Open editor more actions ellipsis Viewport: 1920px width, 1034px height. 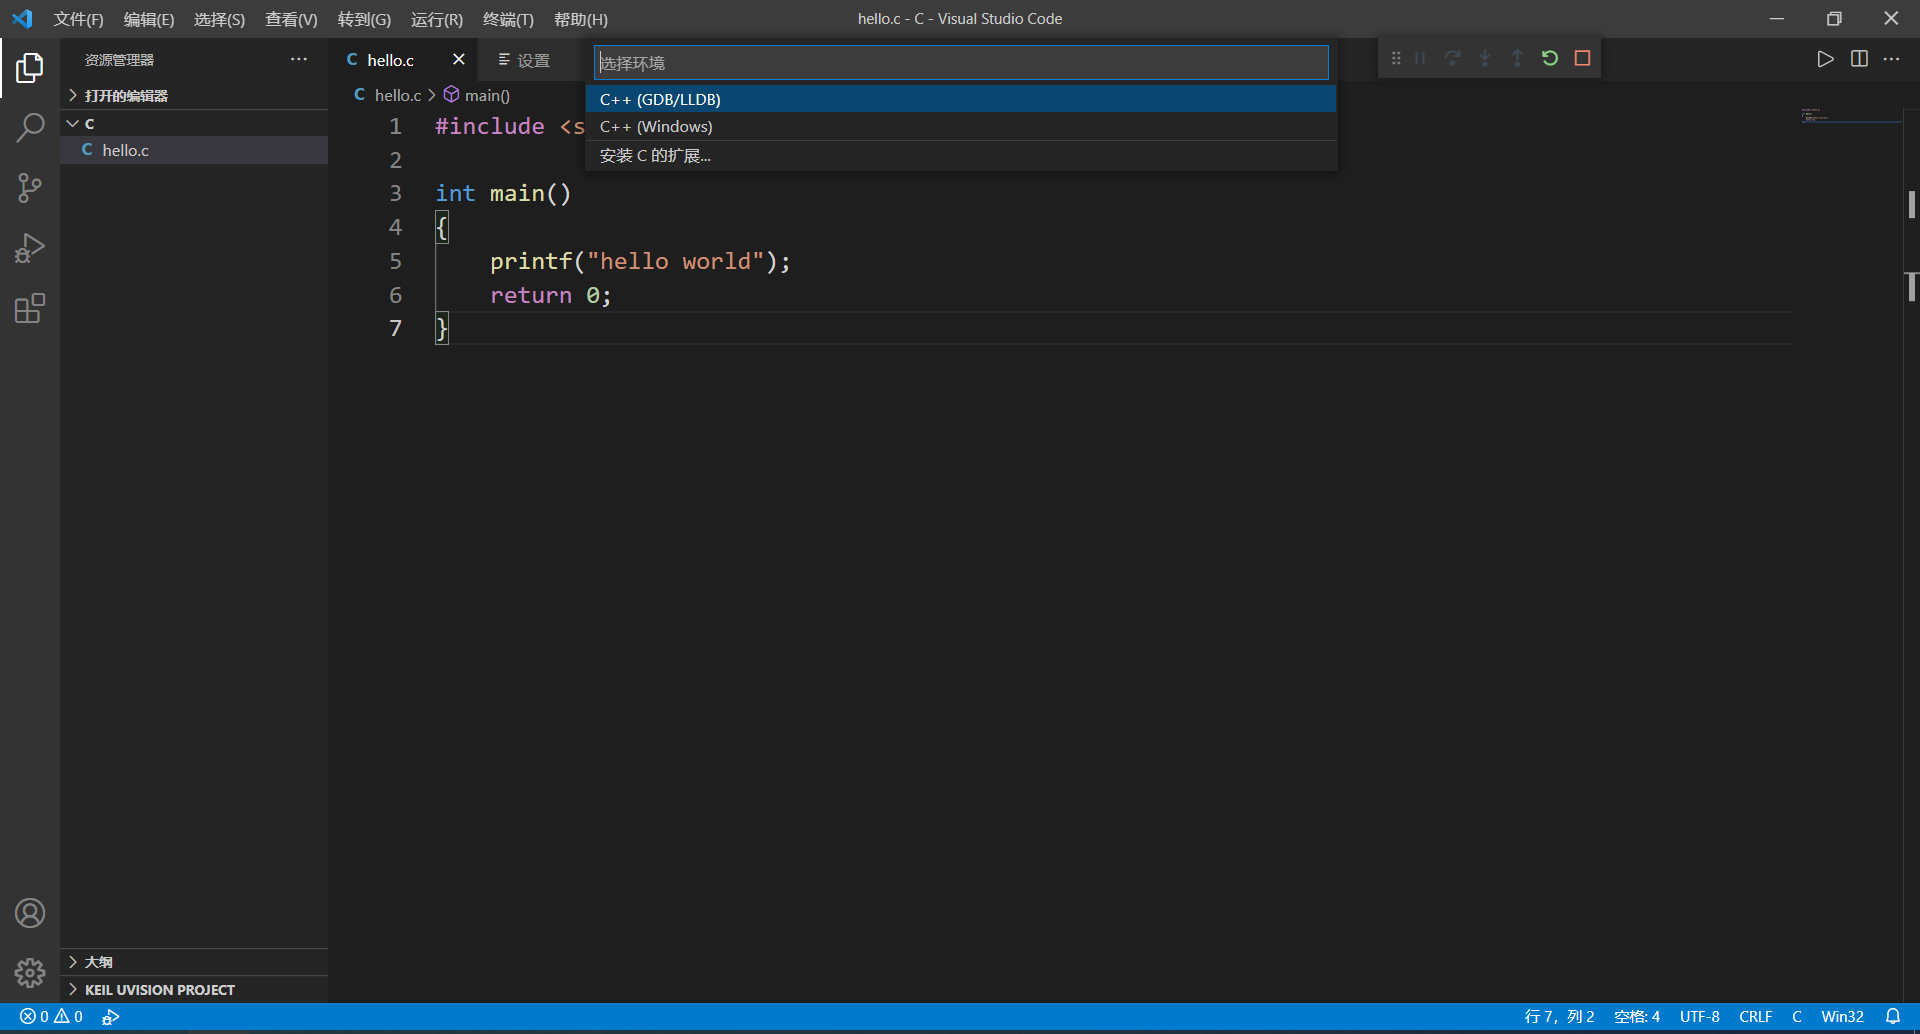click(x=1891, y=59)
